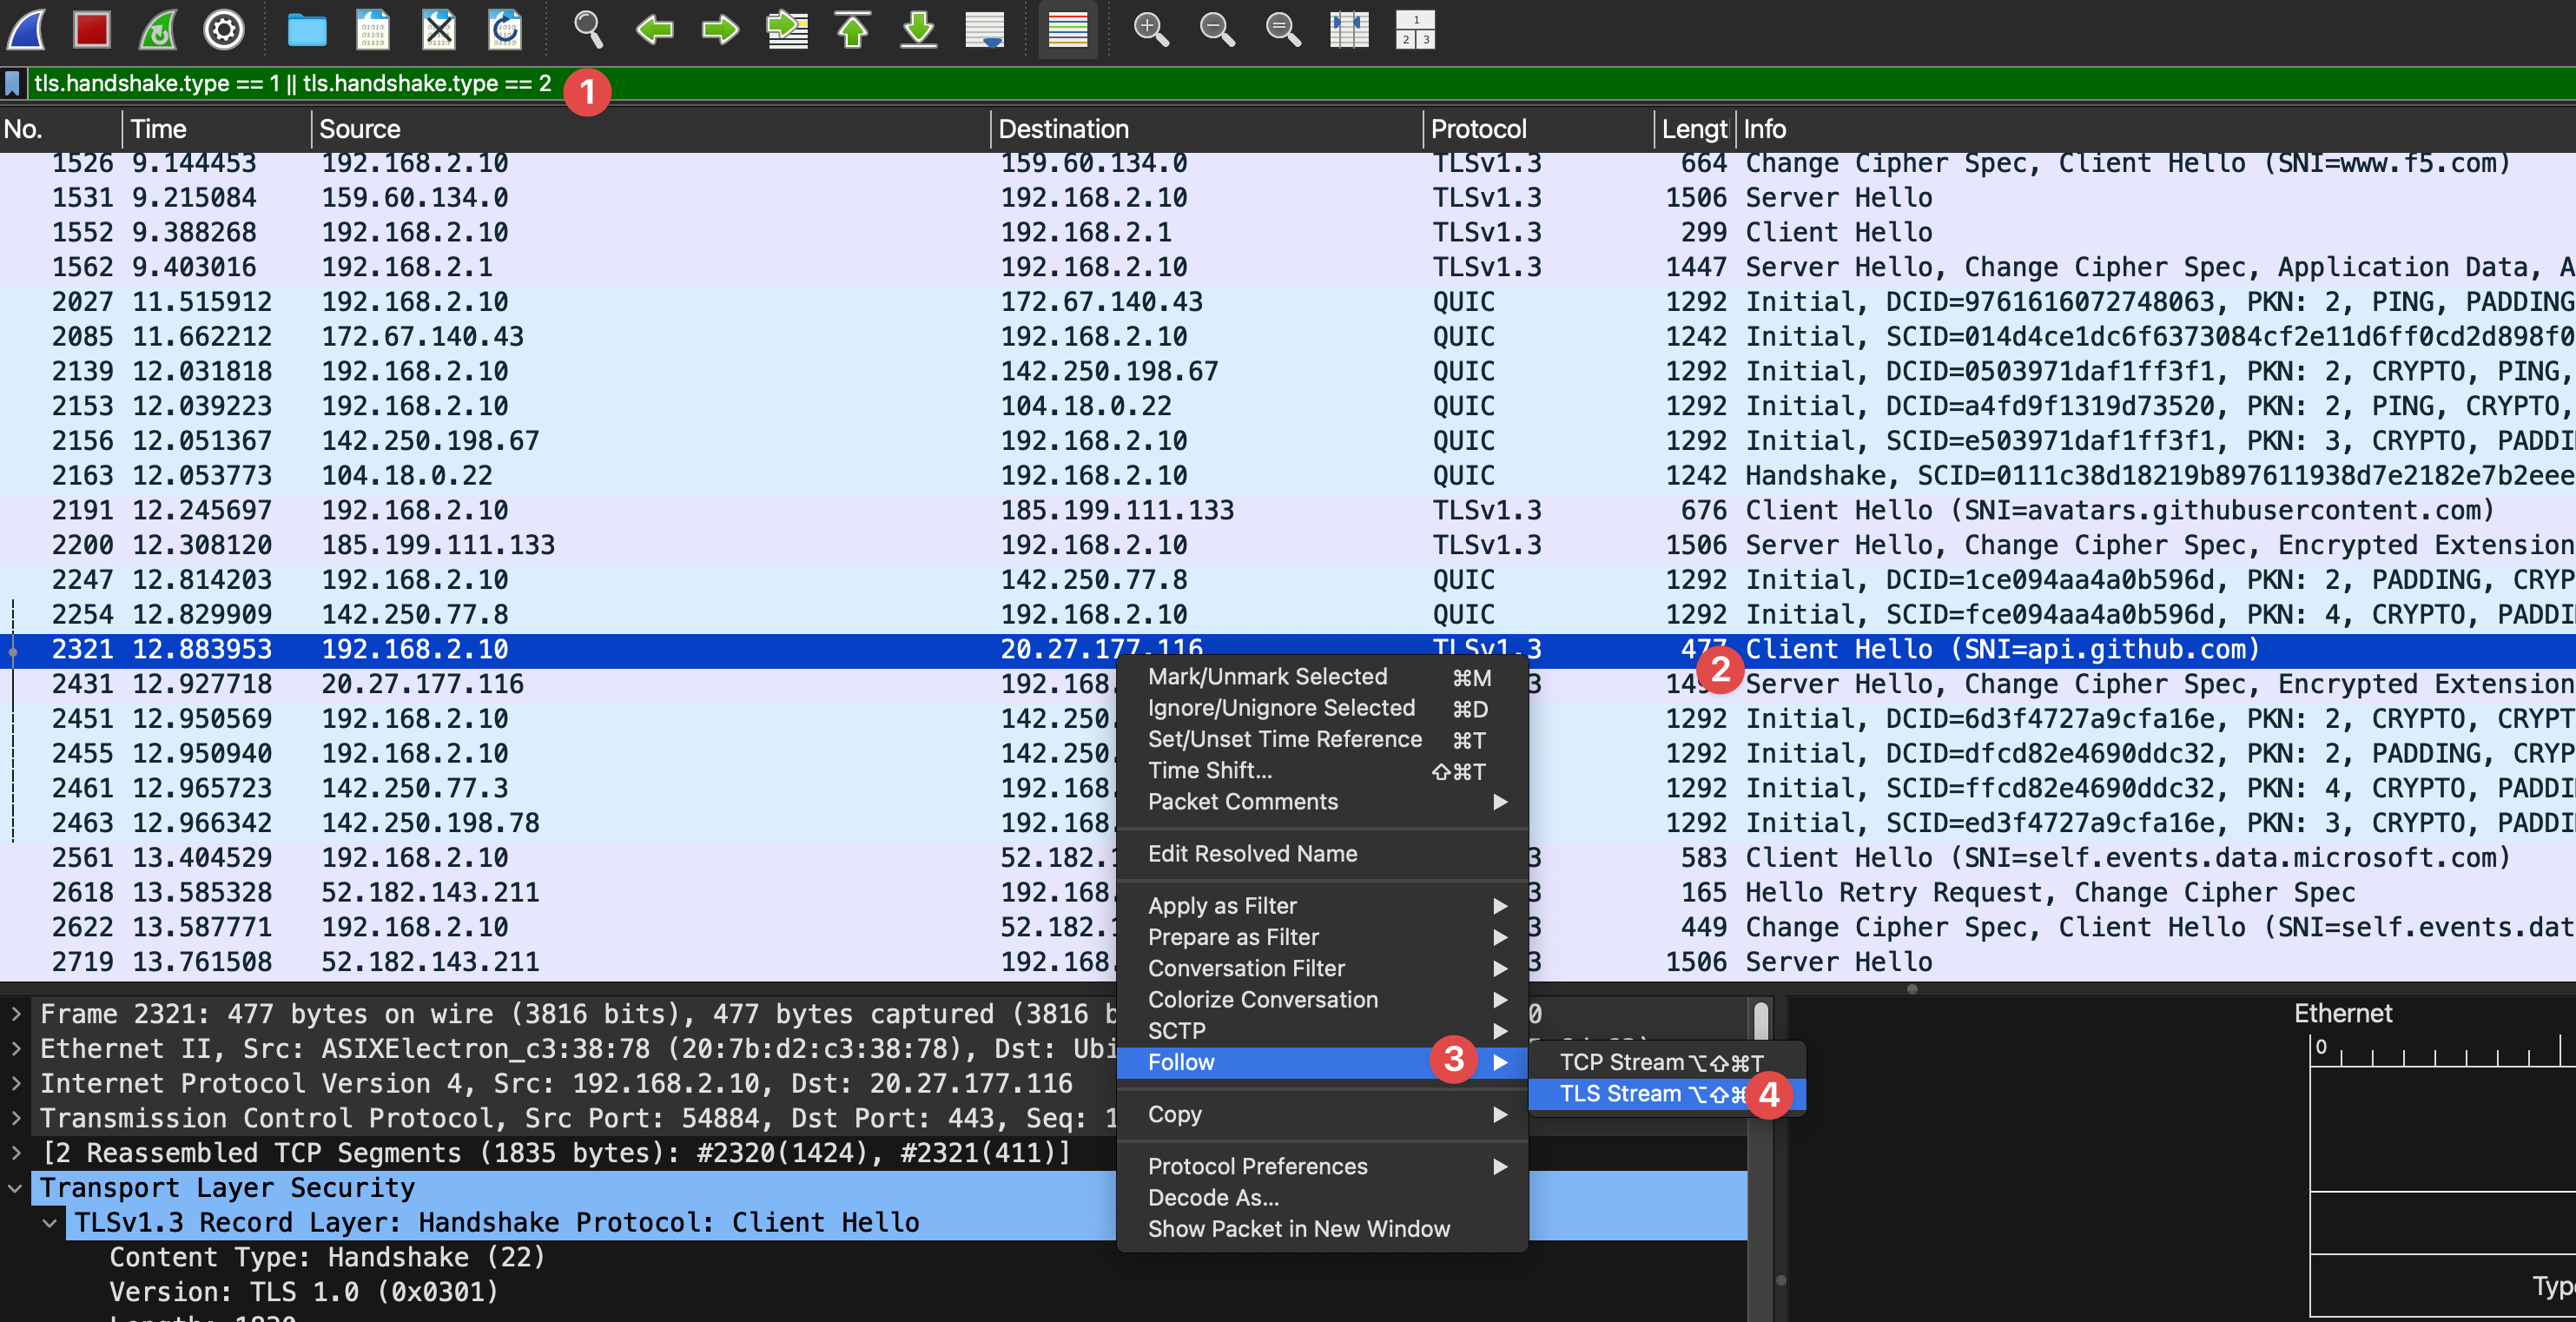Choose Decode As from context menu

tap(1214, 1197)
